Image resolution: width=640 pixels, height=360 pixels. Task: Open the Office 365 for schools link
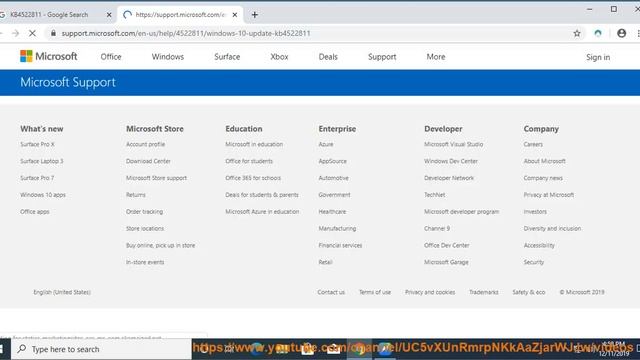tap(253, 178)
